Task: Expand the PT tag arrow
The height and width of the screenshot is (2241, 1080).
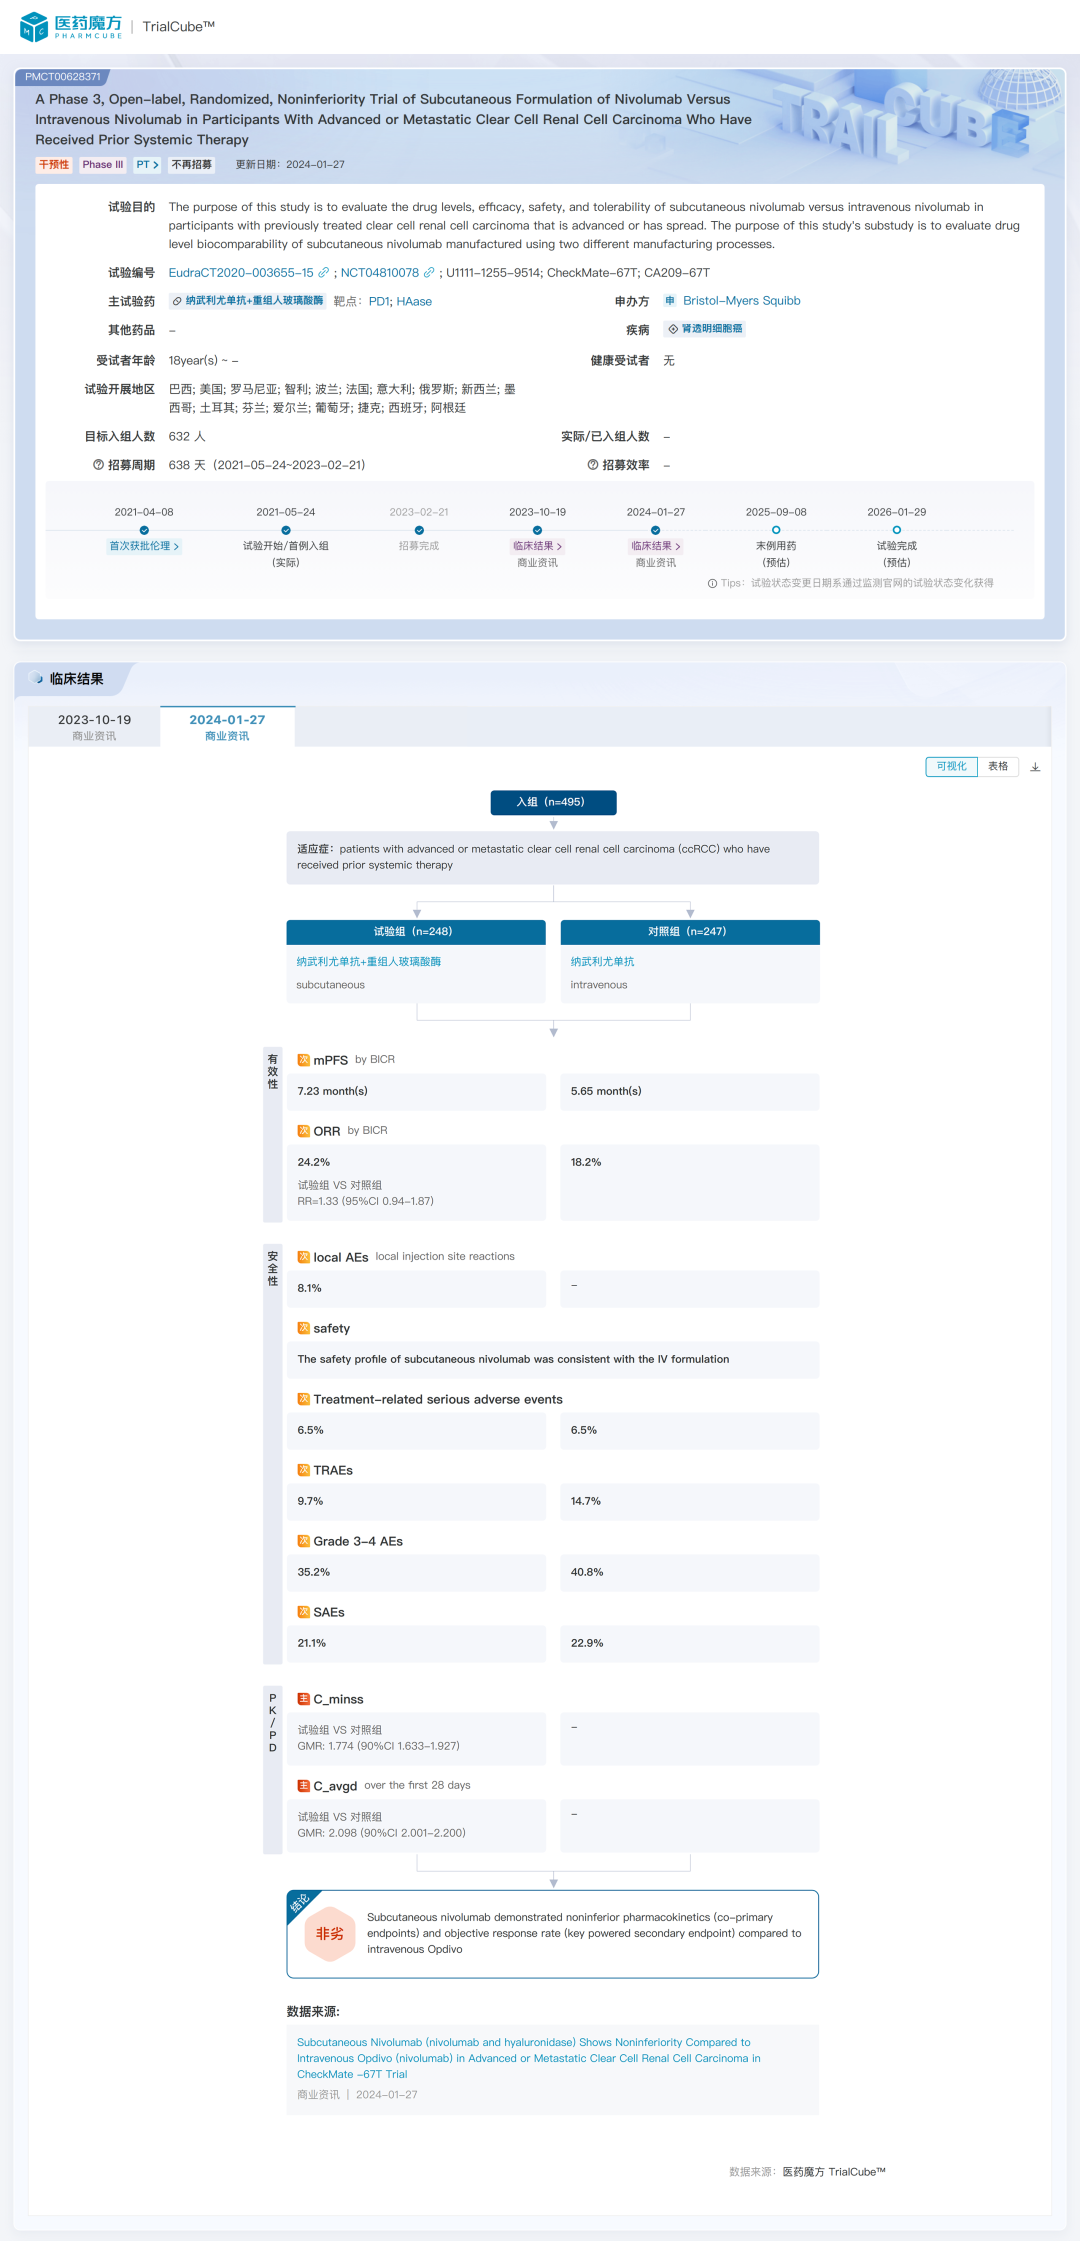Action: pyautogui.click(x=147, y=165)
